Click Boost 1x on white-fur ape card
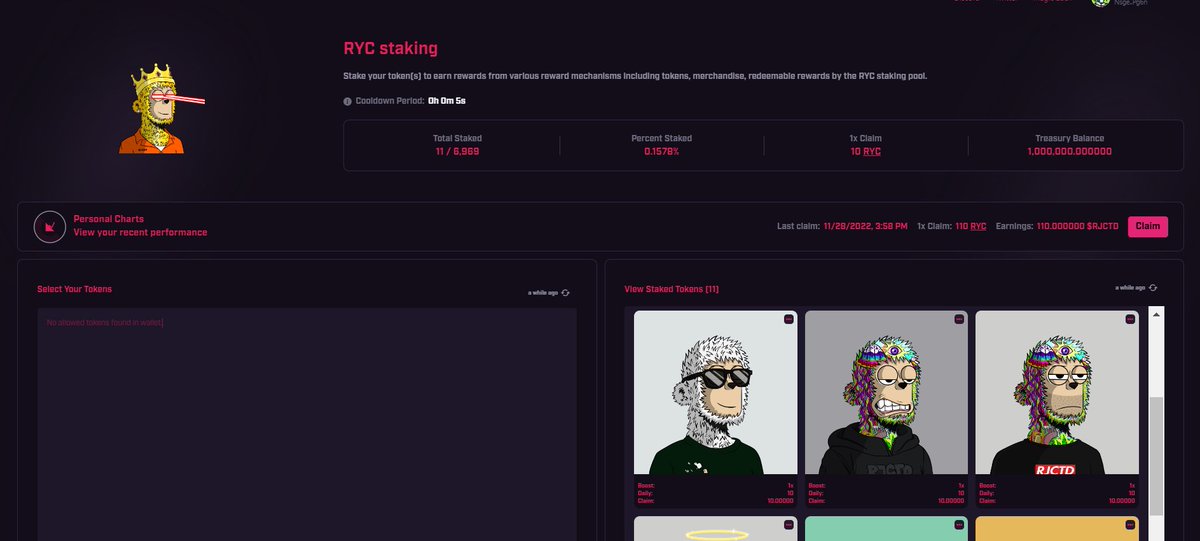The height and width of the screenshot is (541, 1200). tap(716, 485)
